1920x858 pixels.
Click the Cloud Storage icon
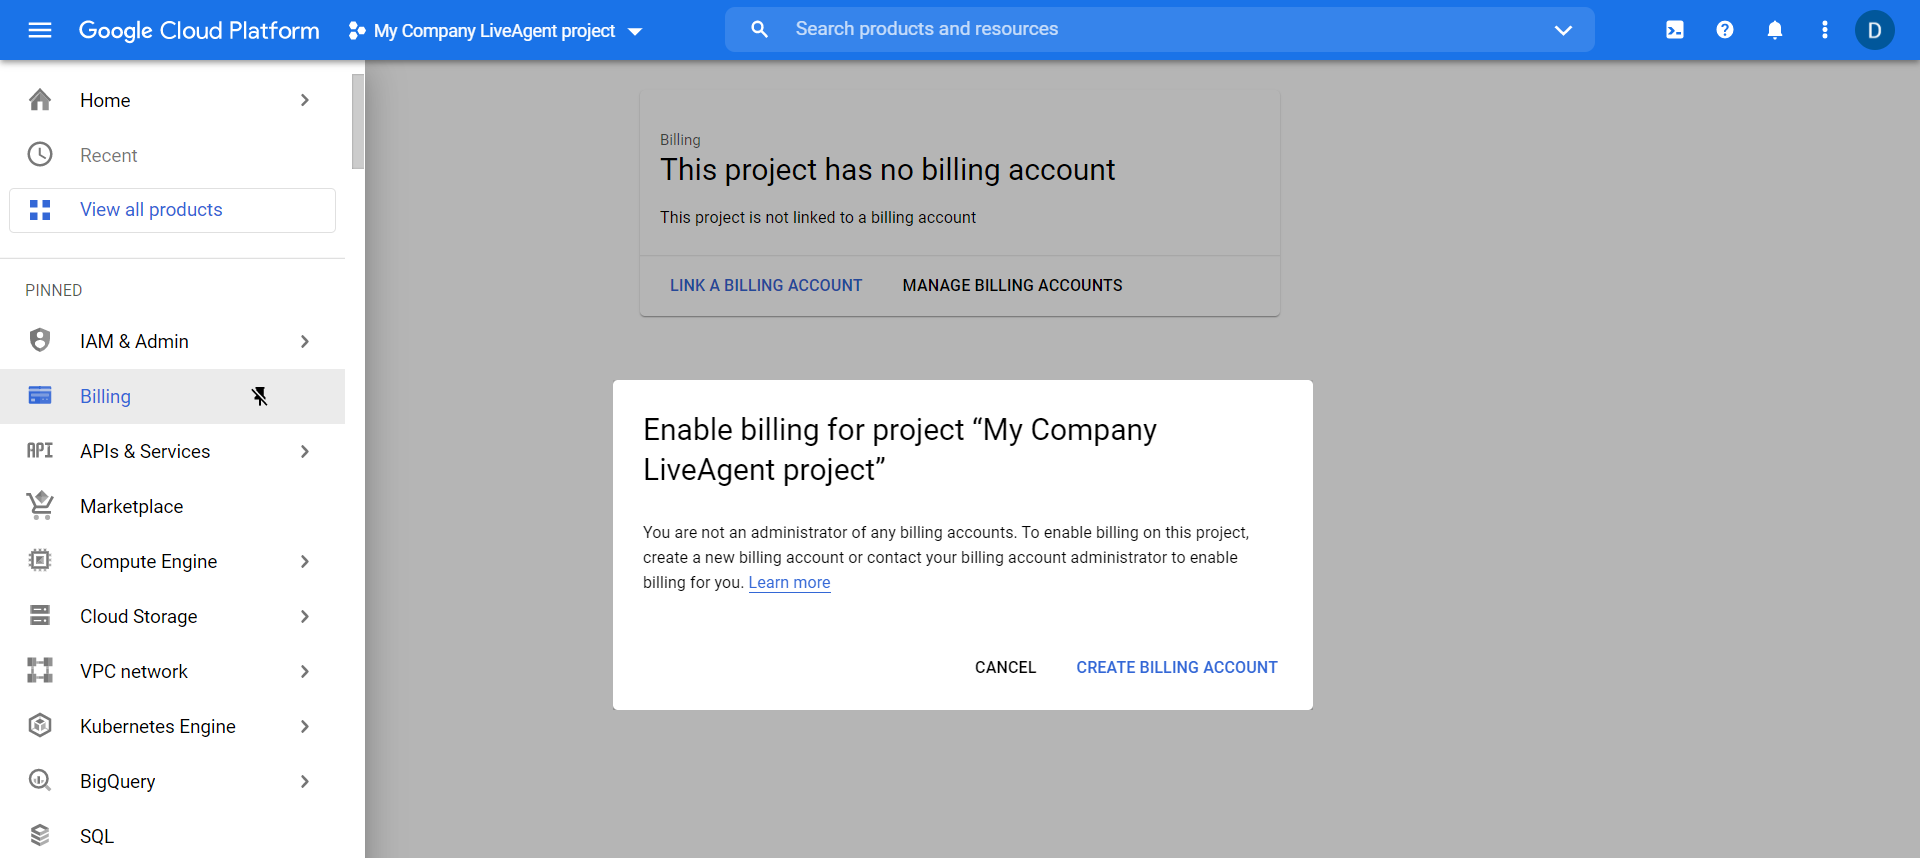click(x=40, y=616)
